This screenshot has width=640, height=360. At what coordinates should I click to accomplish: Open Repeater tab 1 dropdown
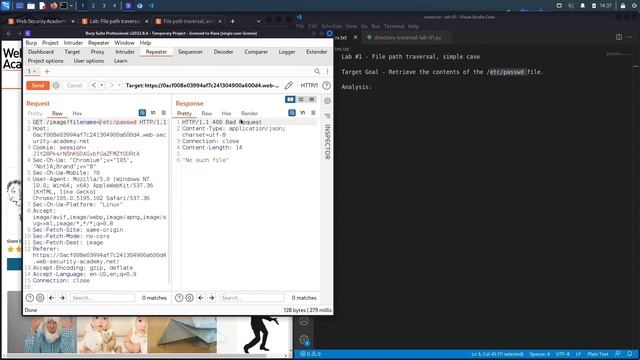pyautogui.click(x=35, y=71)
